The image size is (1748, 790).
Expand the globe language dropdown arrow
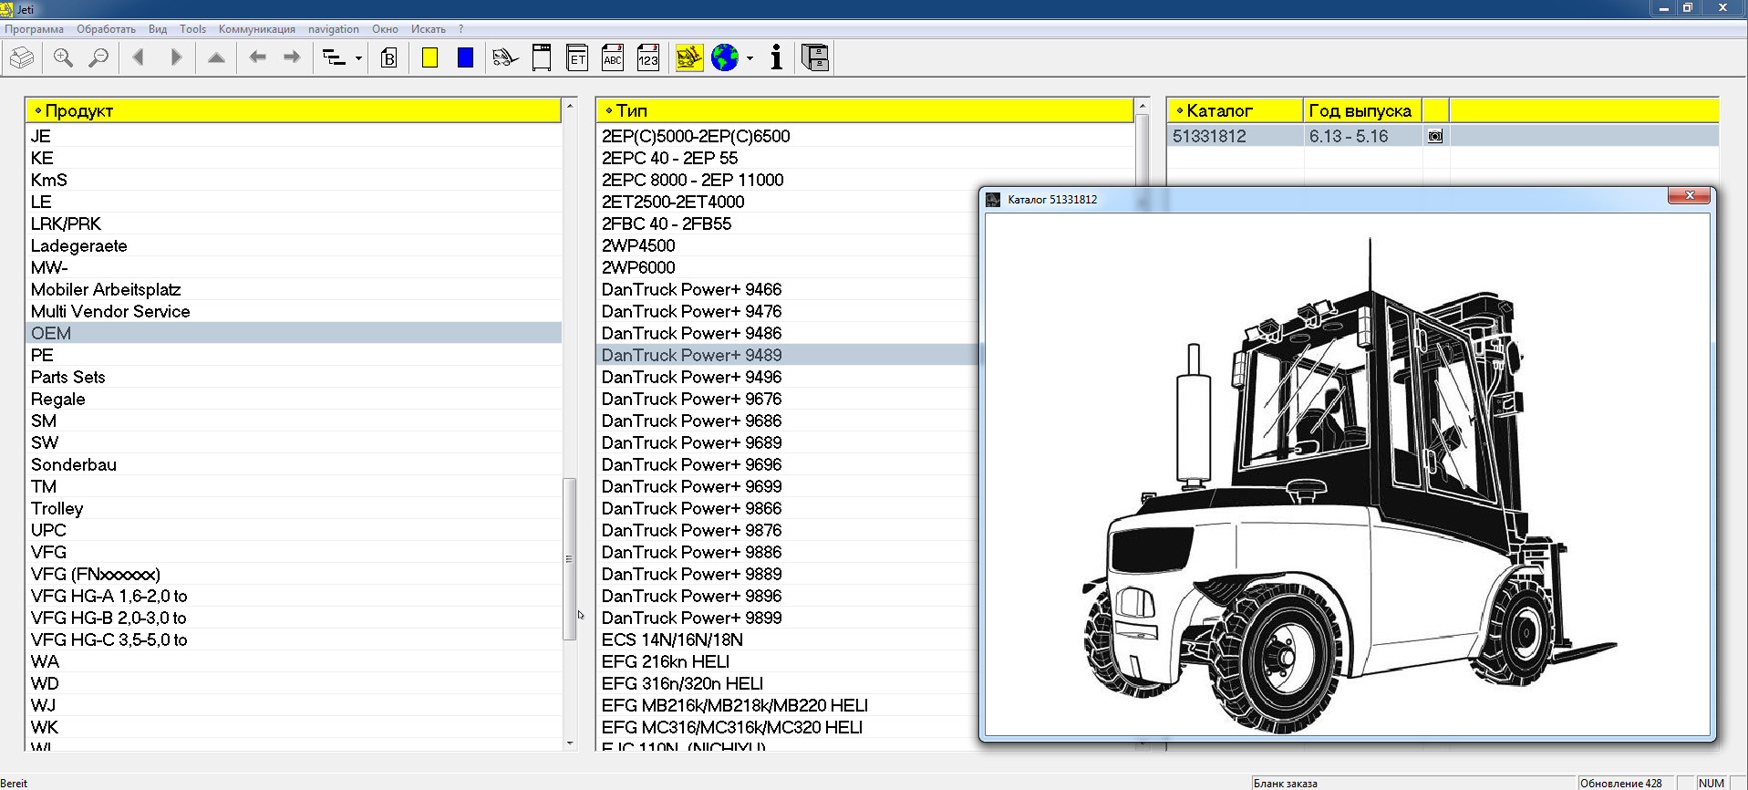tap(749, 59)
